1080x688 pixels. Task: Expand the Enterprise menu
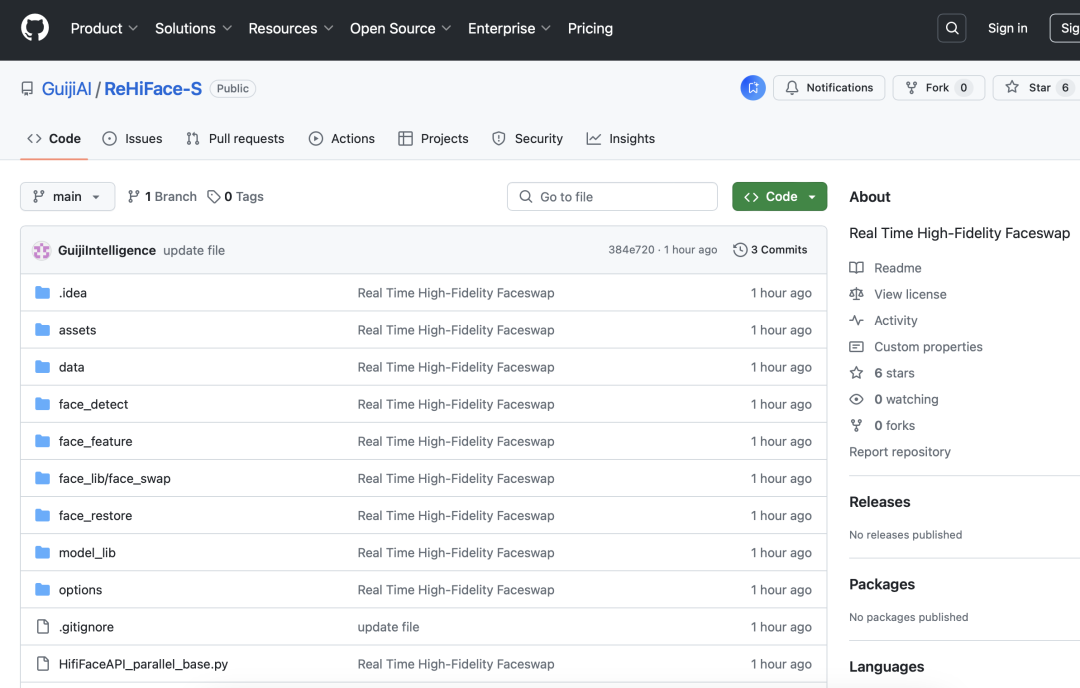pos(509,28)
